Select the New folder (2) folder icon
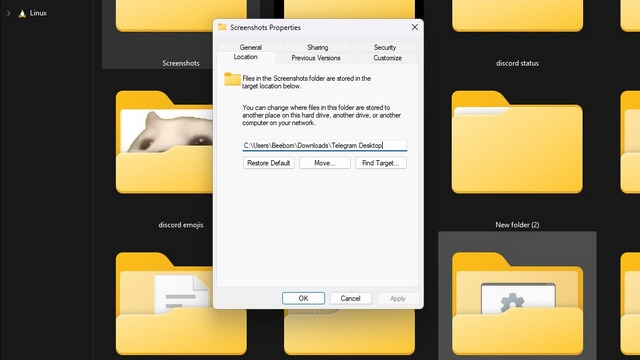 click(x=517, y=142)
